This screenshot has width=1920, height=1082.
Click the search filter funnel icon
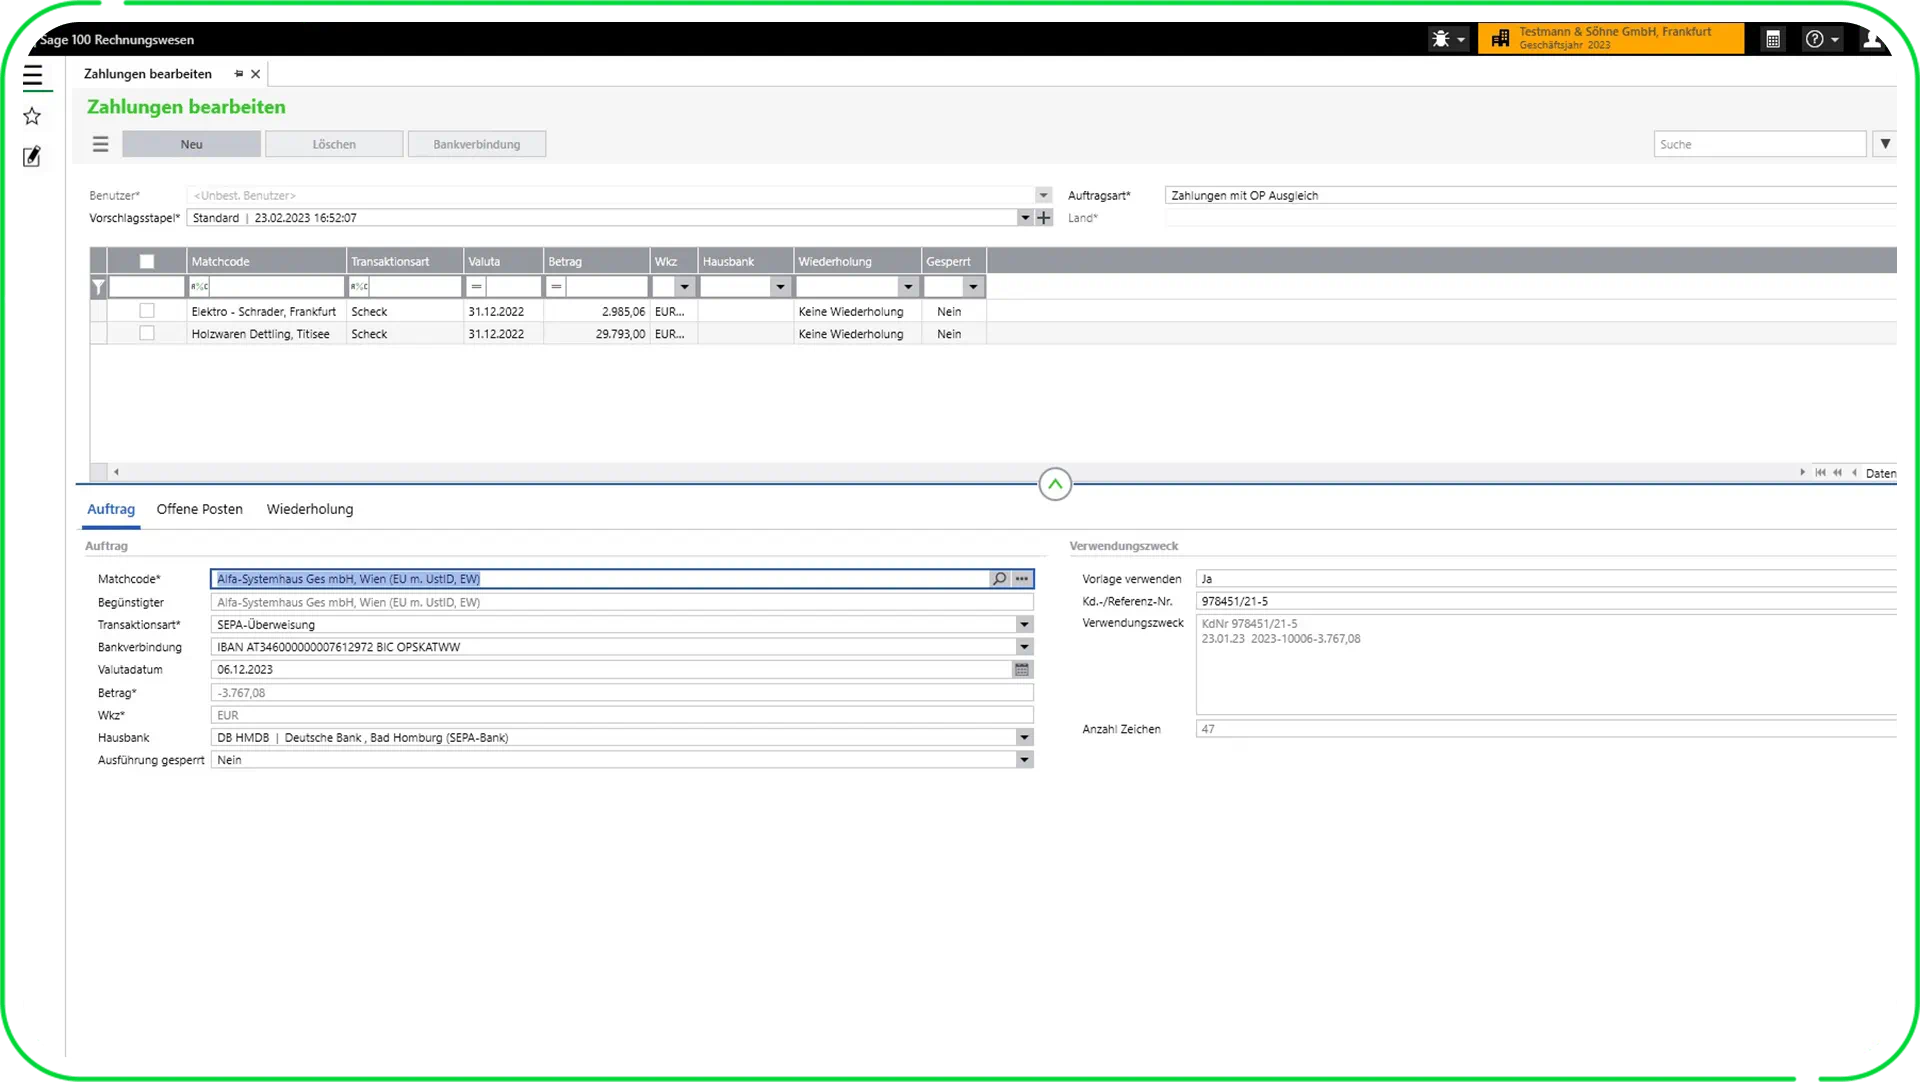coord(1885,144)
